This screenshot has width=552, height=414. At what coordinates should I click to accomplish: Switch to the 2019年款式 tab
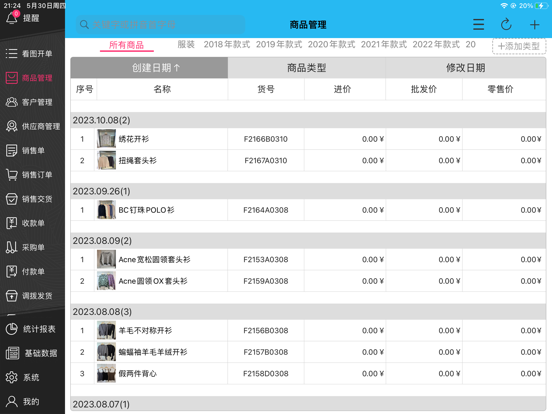pyautogui.click(x=279, y=44)
